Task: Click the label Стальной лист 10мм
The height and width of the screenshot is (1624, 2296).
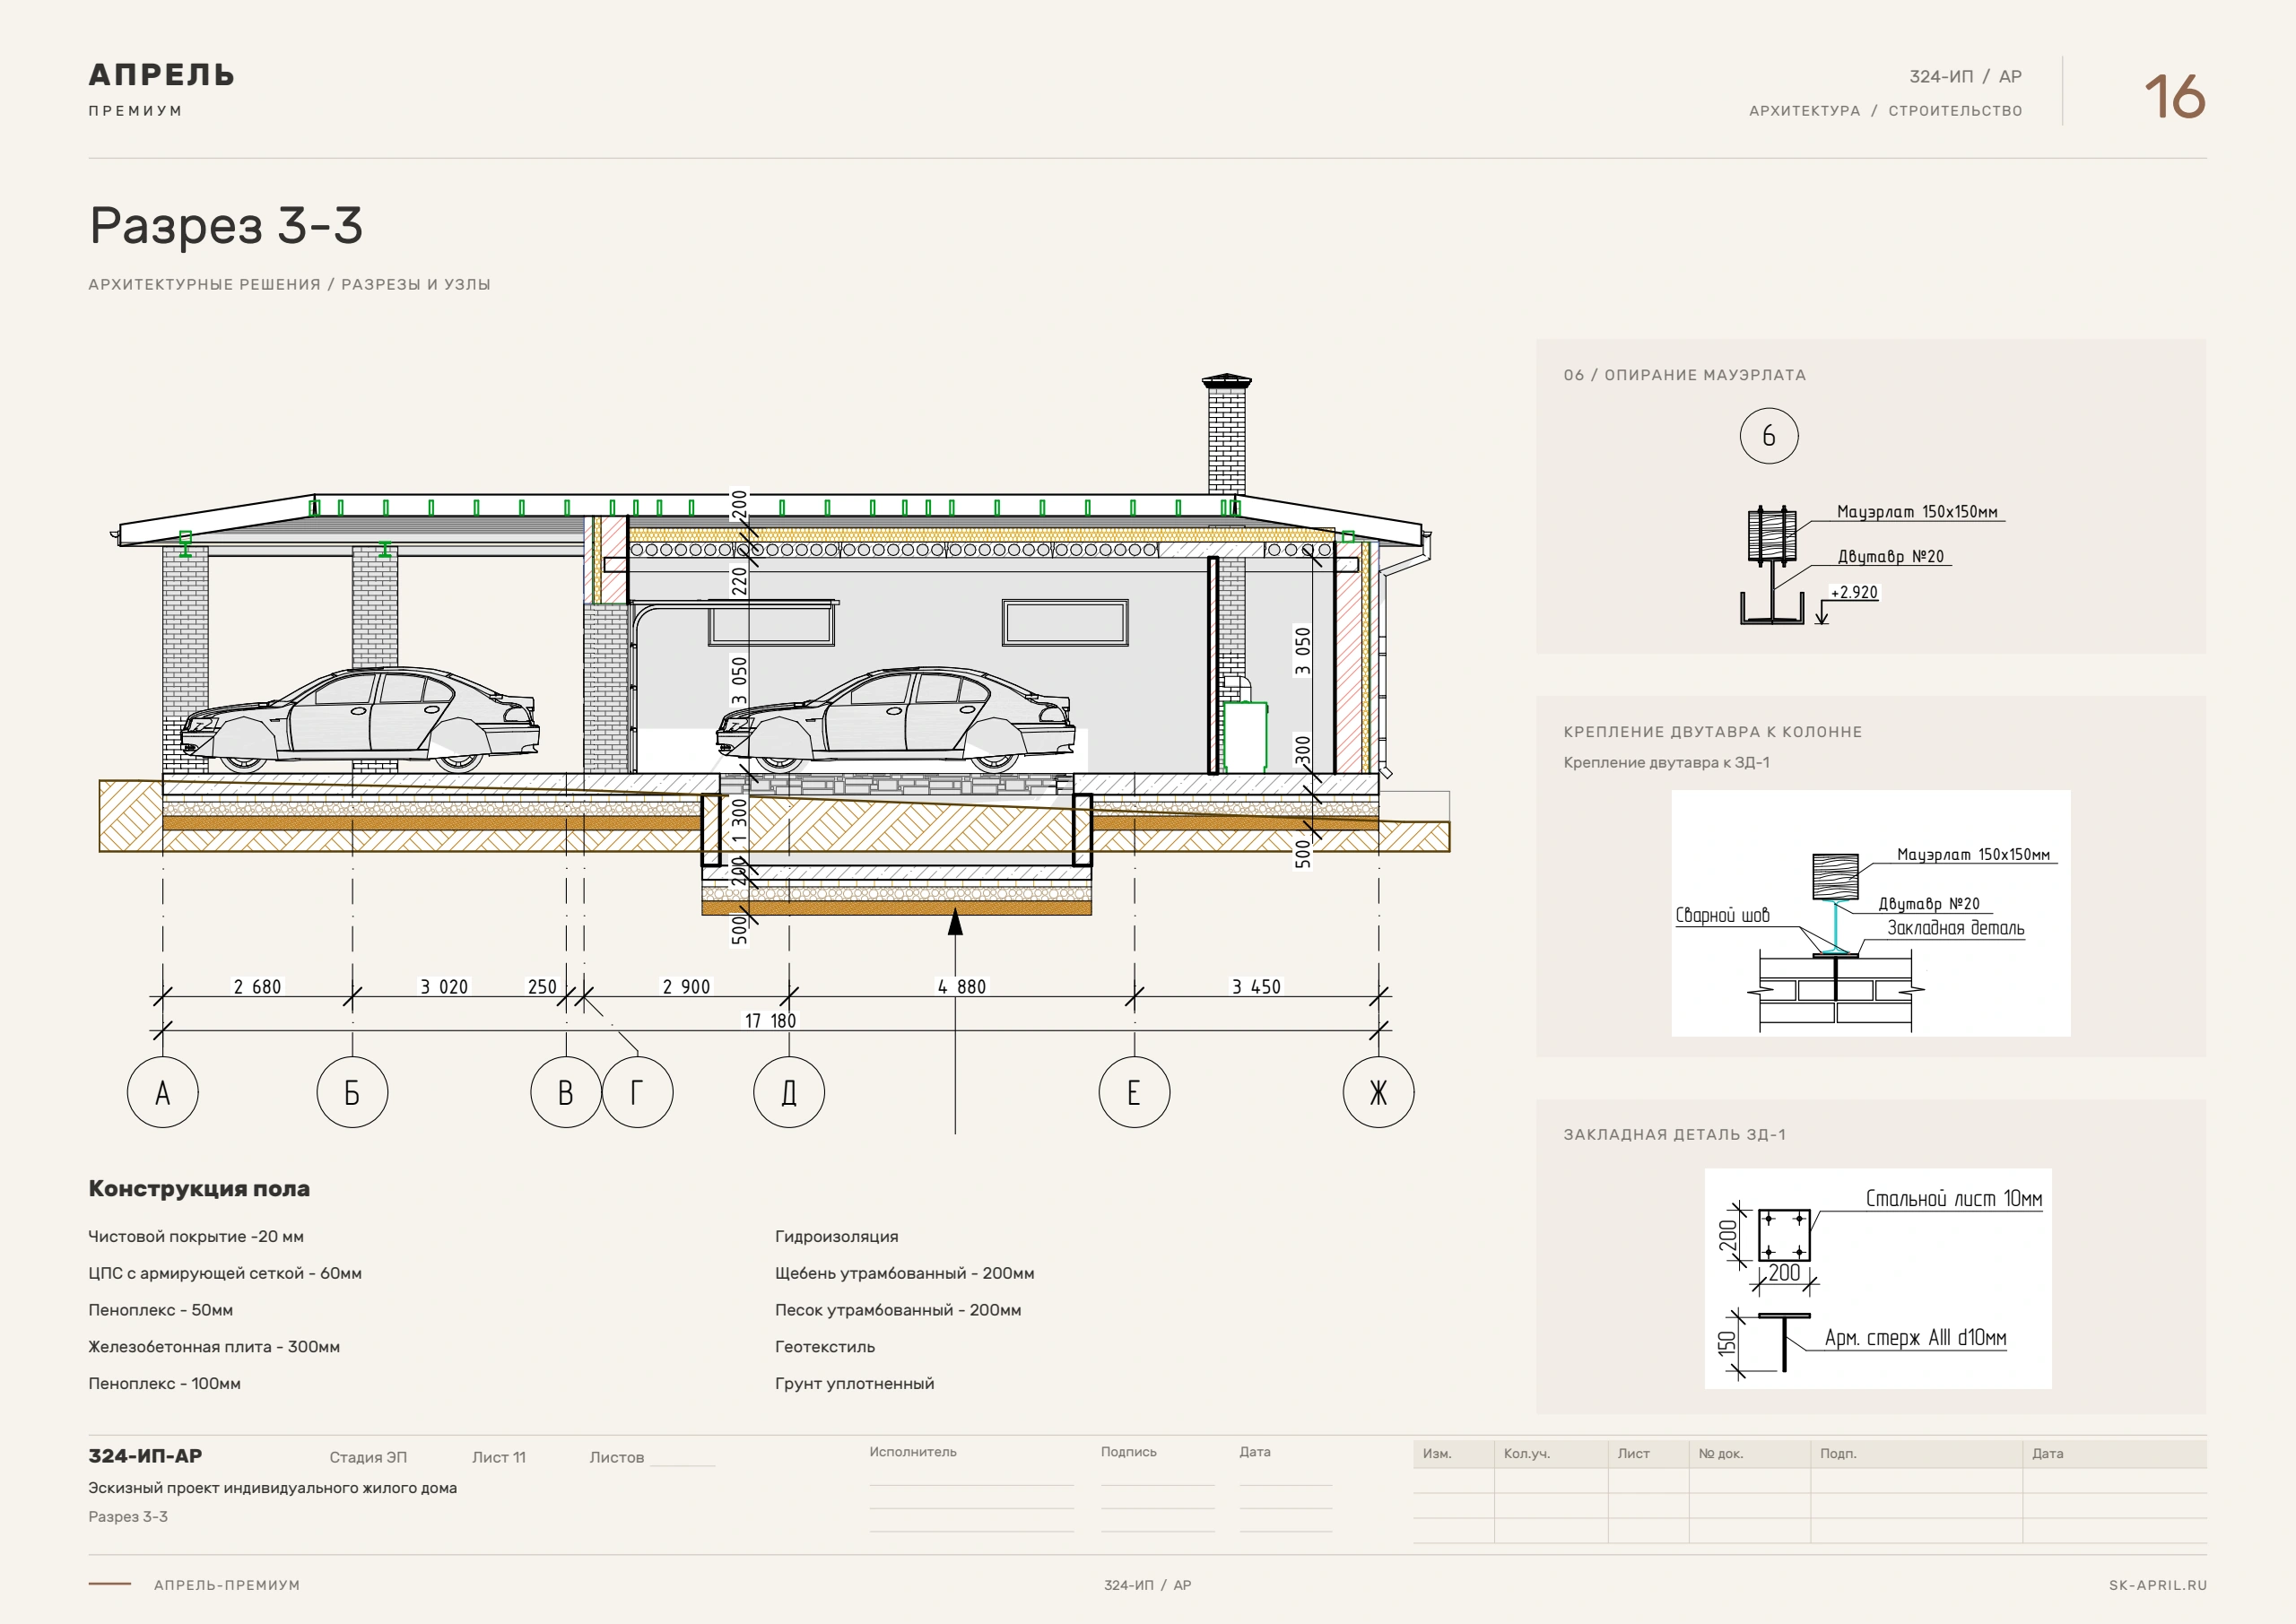Action: tap(1954, 1198)
